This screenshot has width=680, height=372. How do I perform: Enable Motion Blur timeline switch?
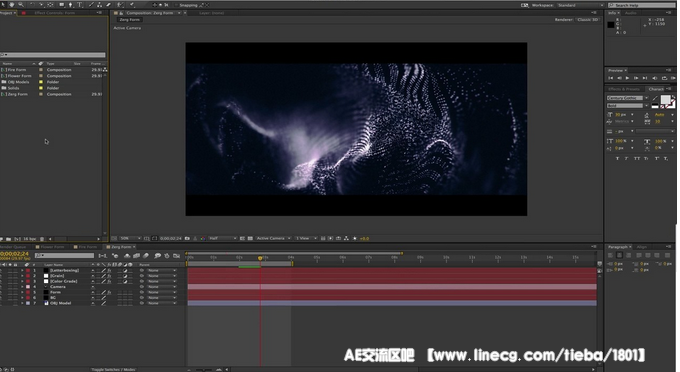[146, 256]
